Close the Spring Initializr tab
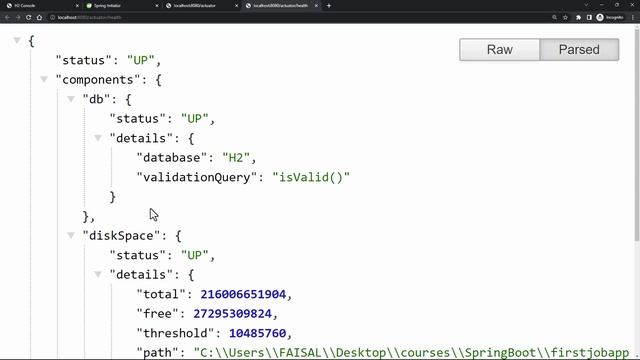The height and width of the screenshot is (360, 640). (157, 6)
